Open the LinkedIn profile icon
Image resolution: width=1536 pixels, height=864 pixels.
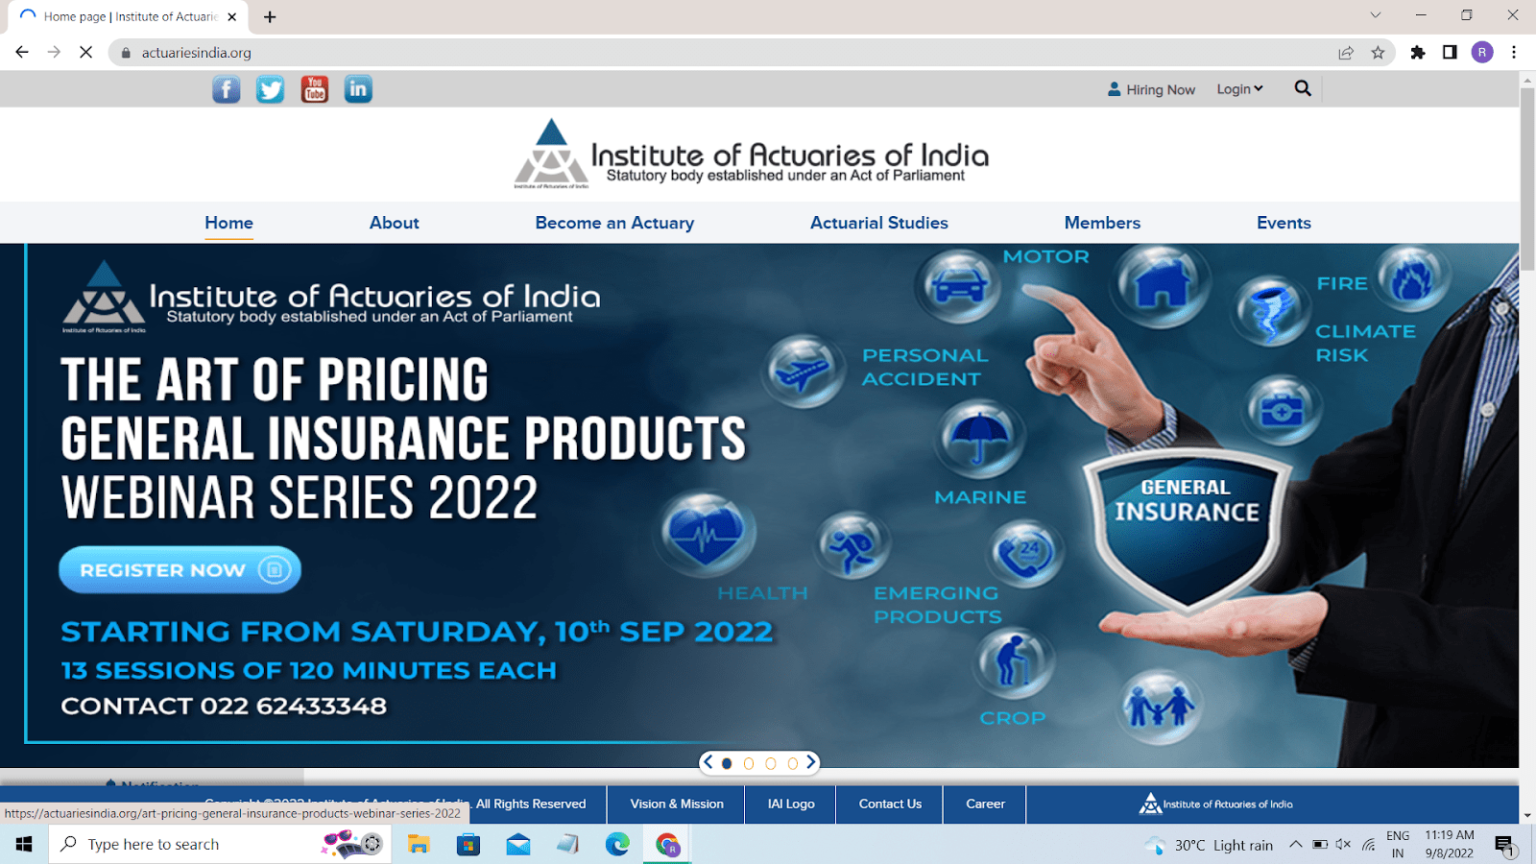coord(358,88)
